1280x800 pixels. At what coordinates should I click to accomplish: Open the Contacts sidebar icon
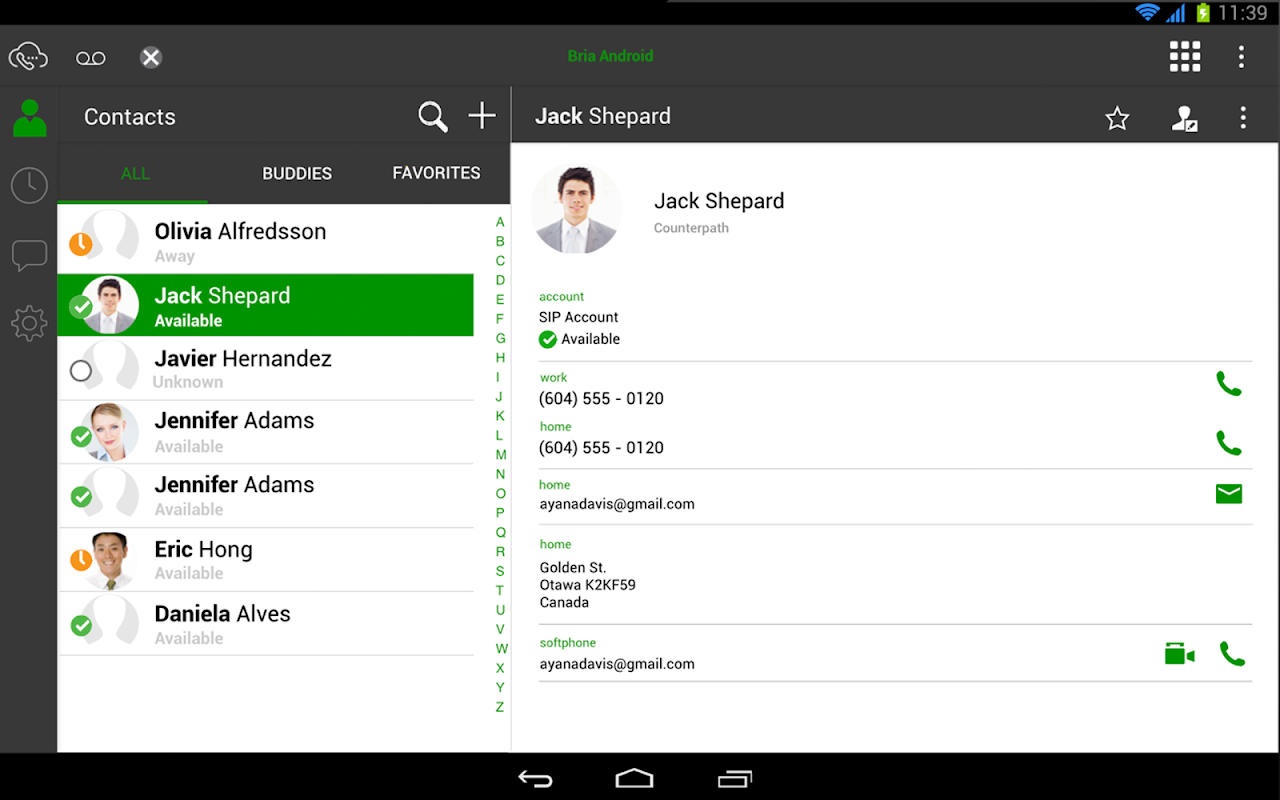point(29,118)
